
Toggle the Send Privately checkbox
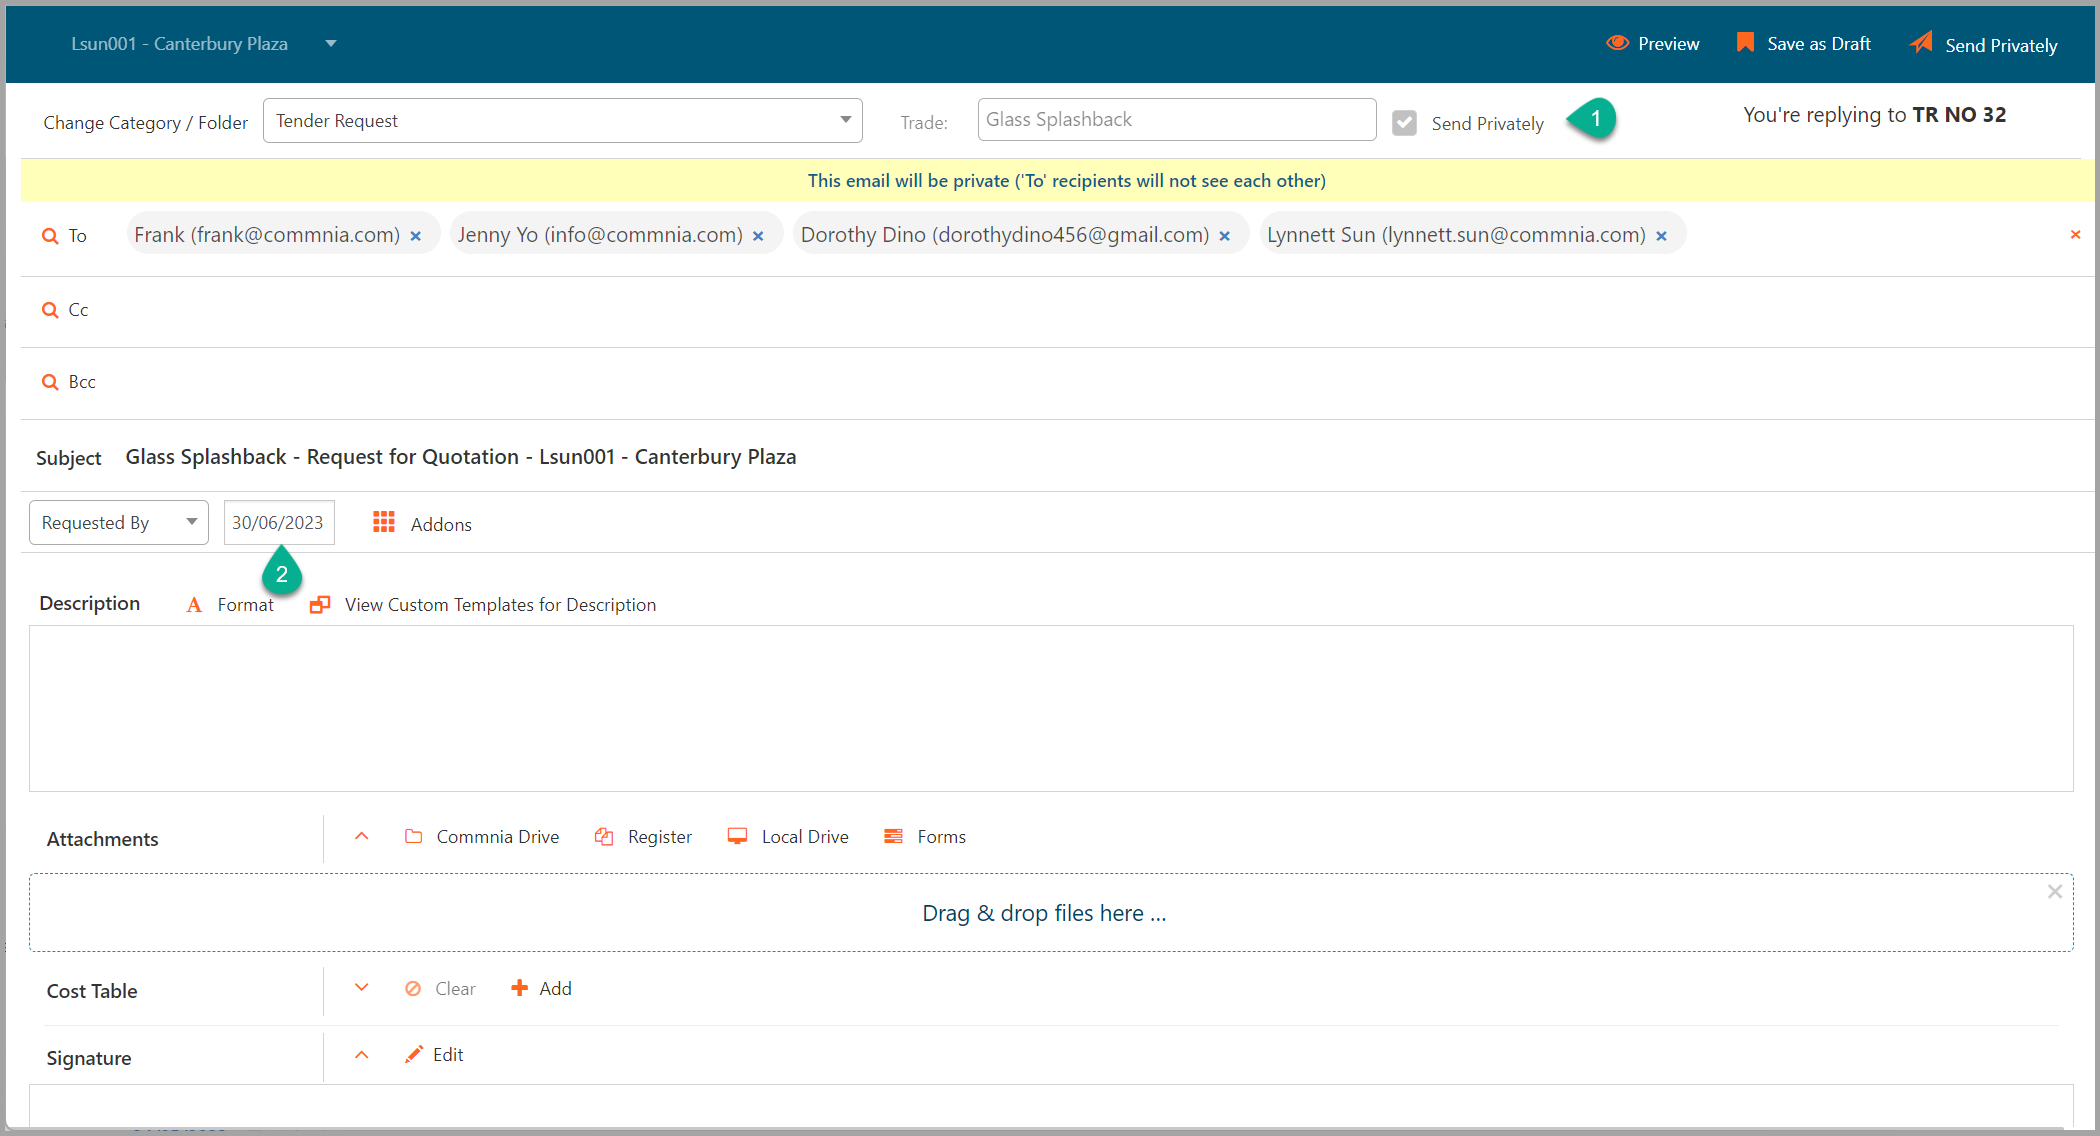(x=1404, y=123)
